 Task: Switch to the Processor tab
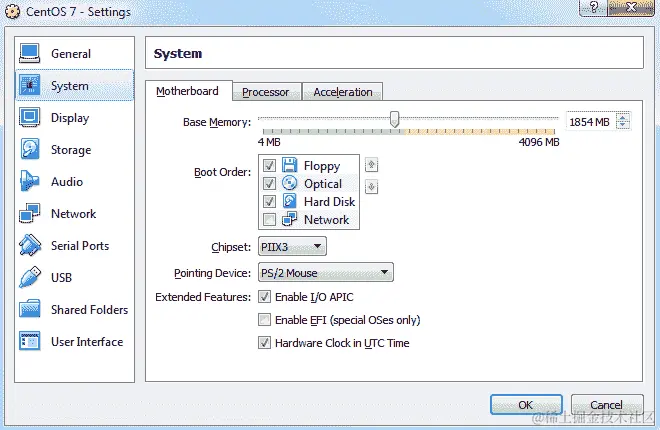266,92
